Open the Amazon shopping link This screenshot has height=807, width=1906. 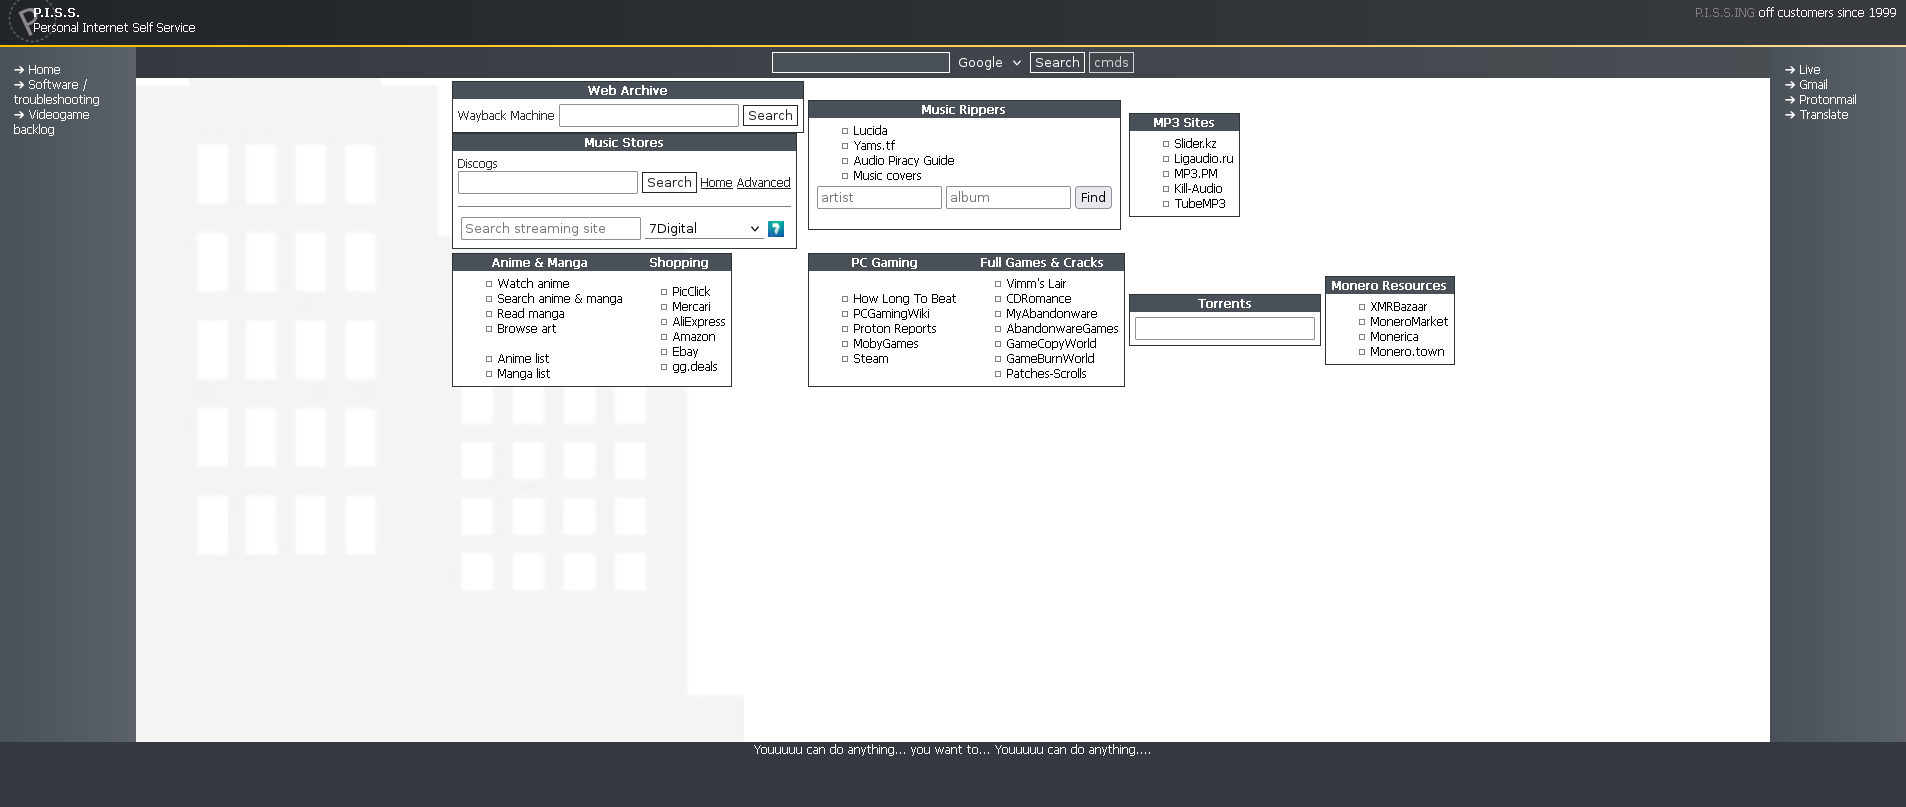(693, 337)
